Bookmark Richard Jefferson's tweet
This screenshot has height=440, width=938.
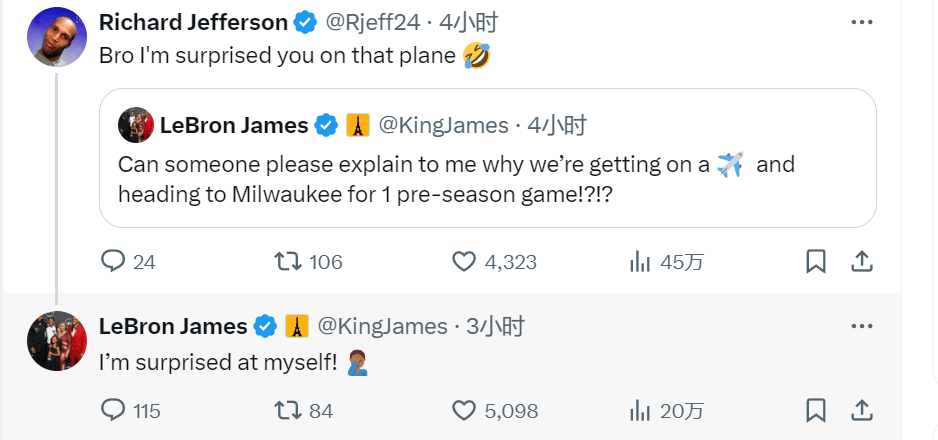(815, 262)
